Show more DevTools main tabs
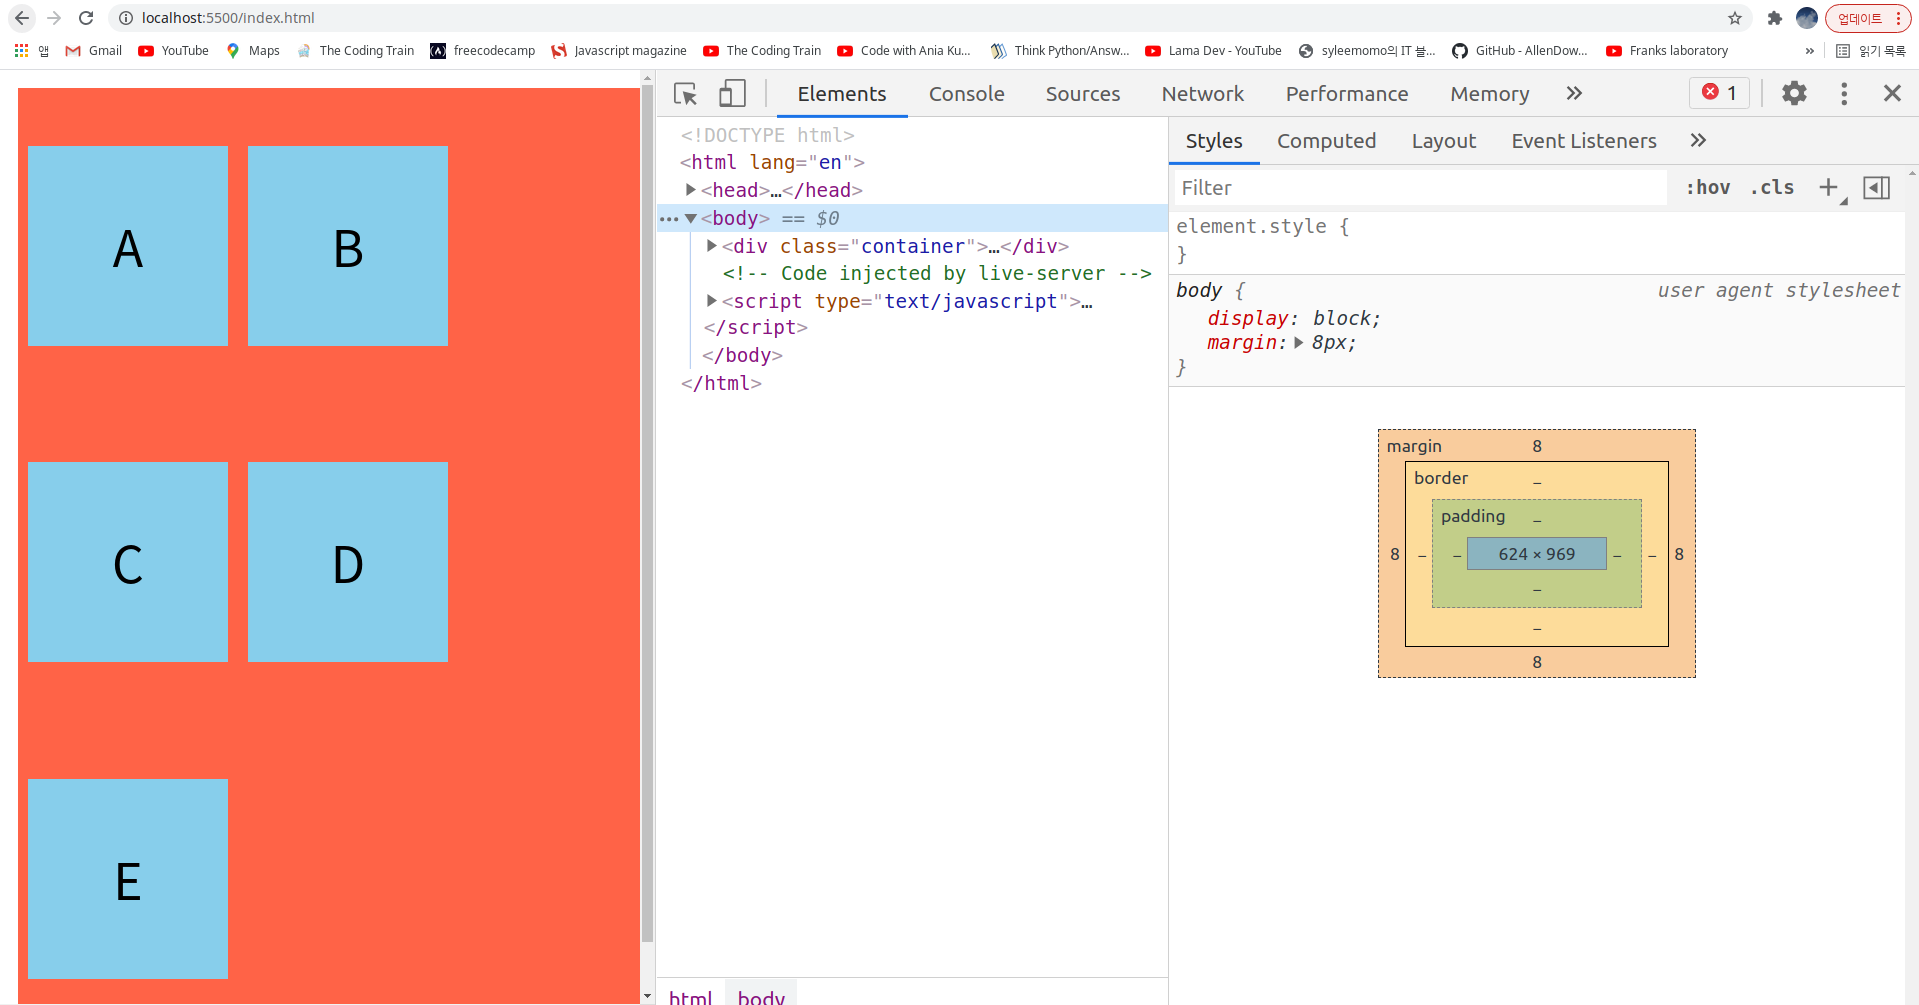 1574,93
